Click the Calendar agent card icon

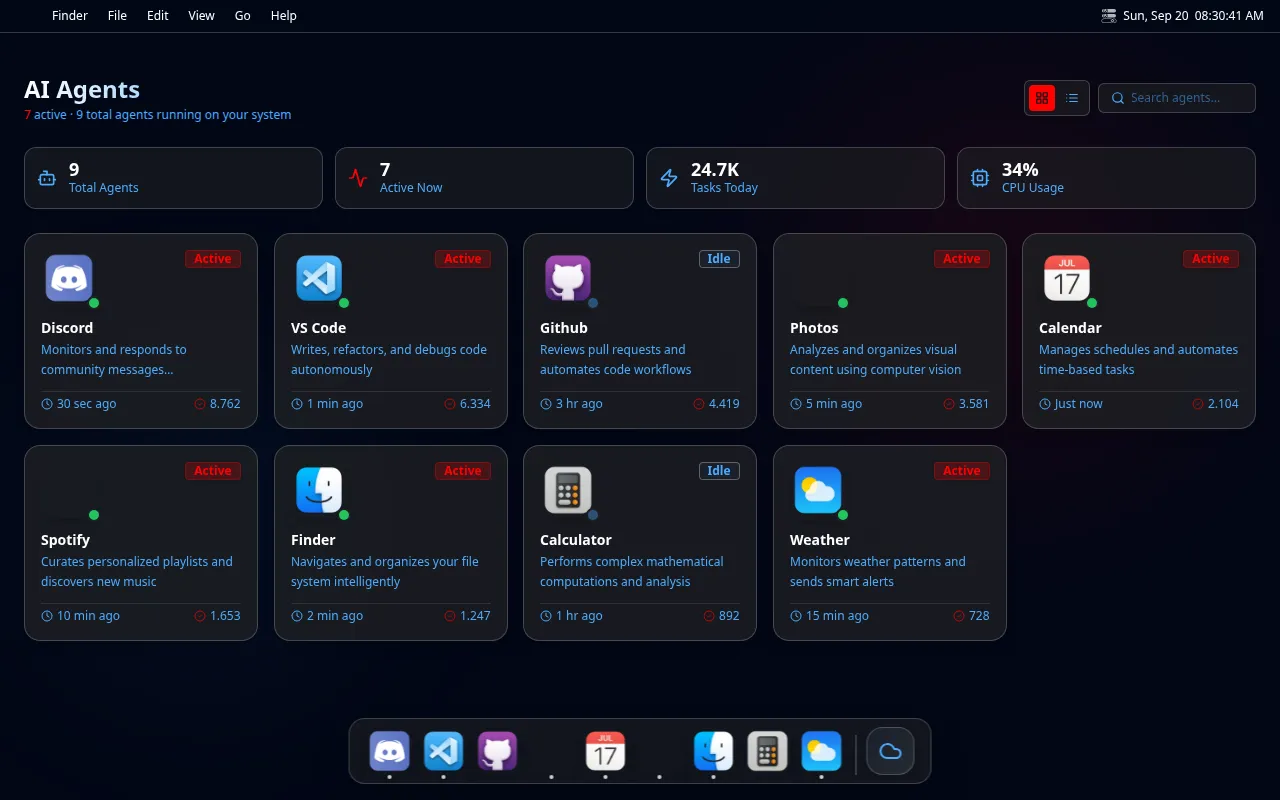1067,278
